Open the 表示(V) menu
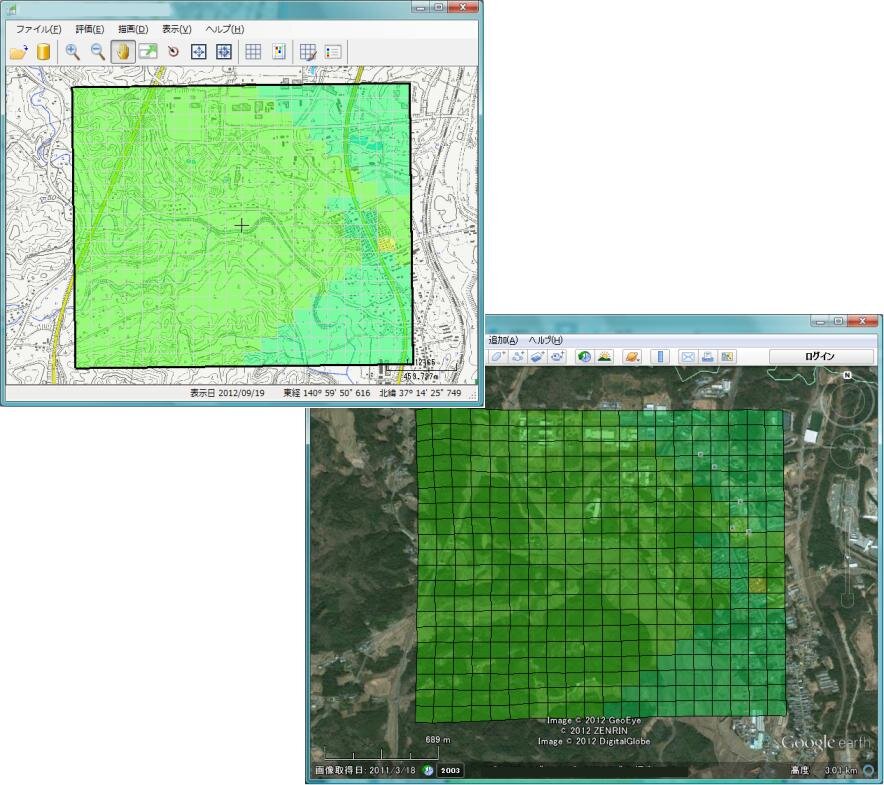Image resolution: width=884 pixels, height=785 pixels. (x=177, y=29)
